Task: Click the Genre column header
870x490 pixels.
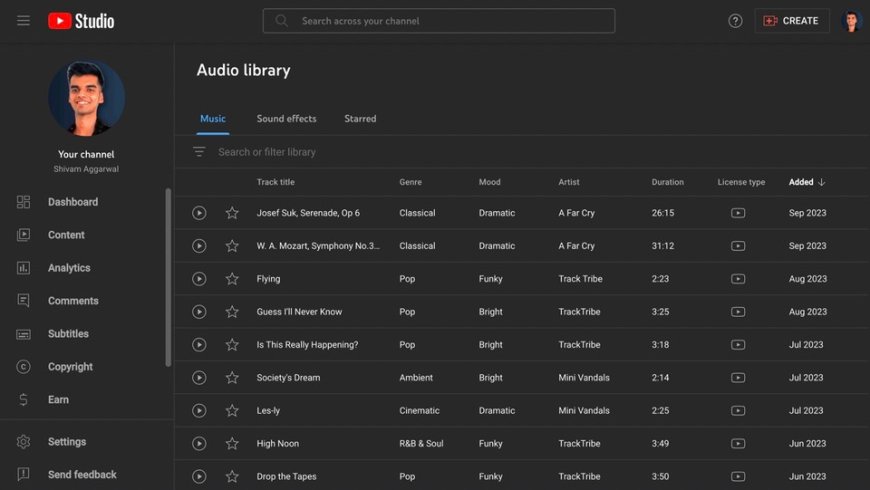Action: pos(411,182)
